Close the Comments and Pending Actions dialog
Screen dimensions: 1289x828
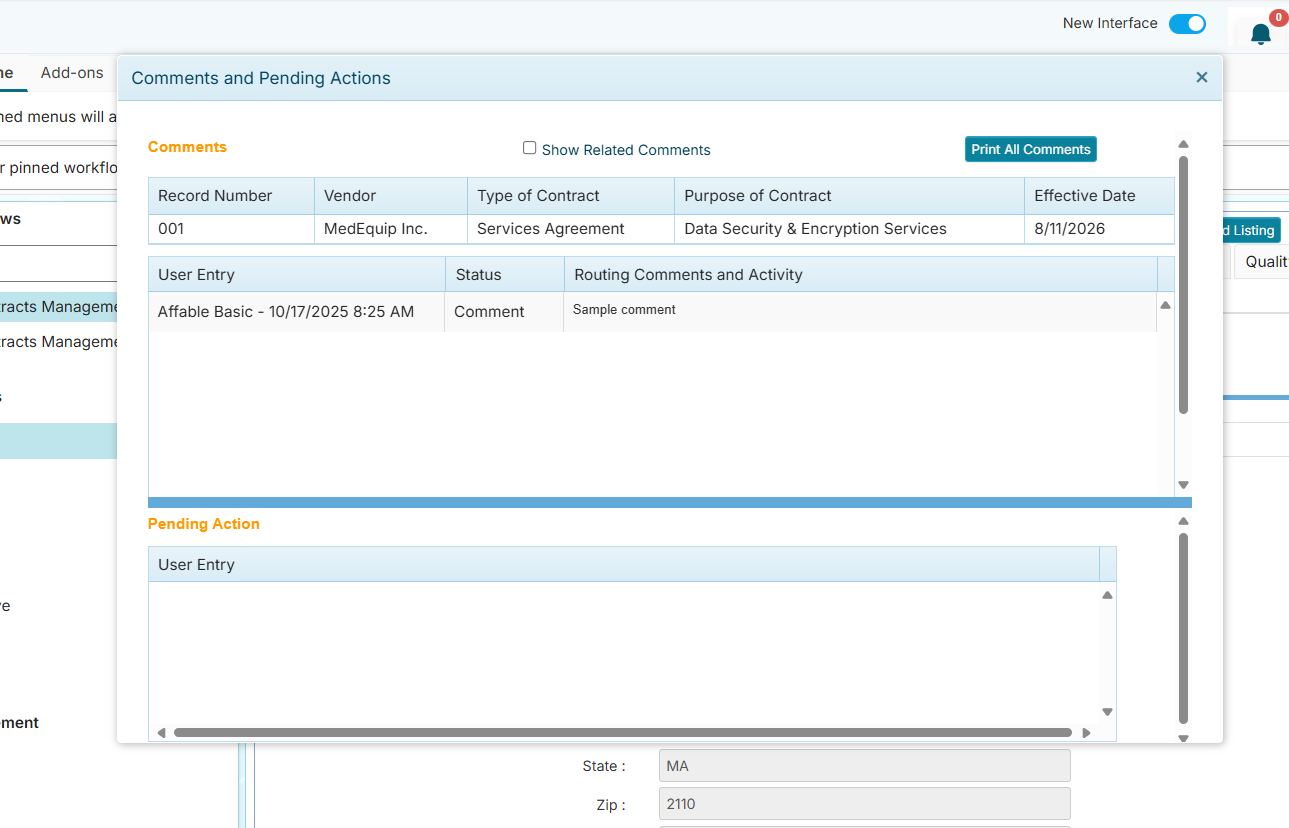(x=1201, y=77)
